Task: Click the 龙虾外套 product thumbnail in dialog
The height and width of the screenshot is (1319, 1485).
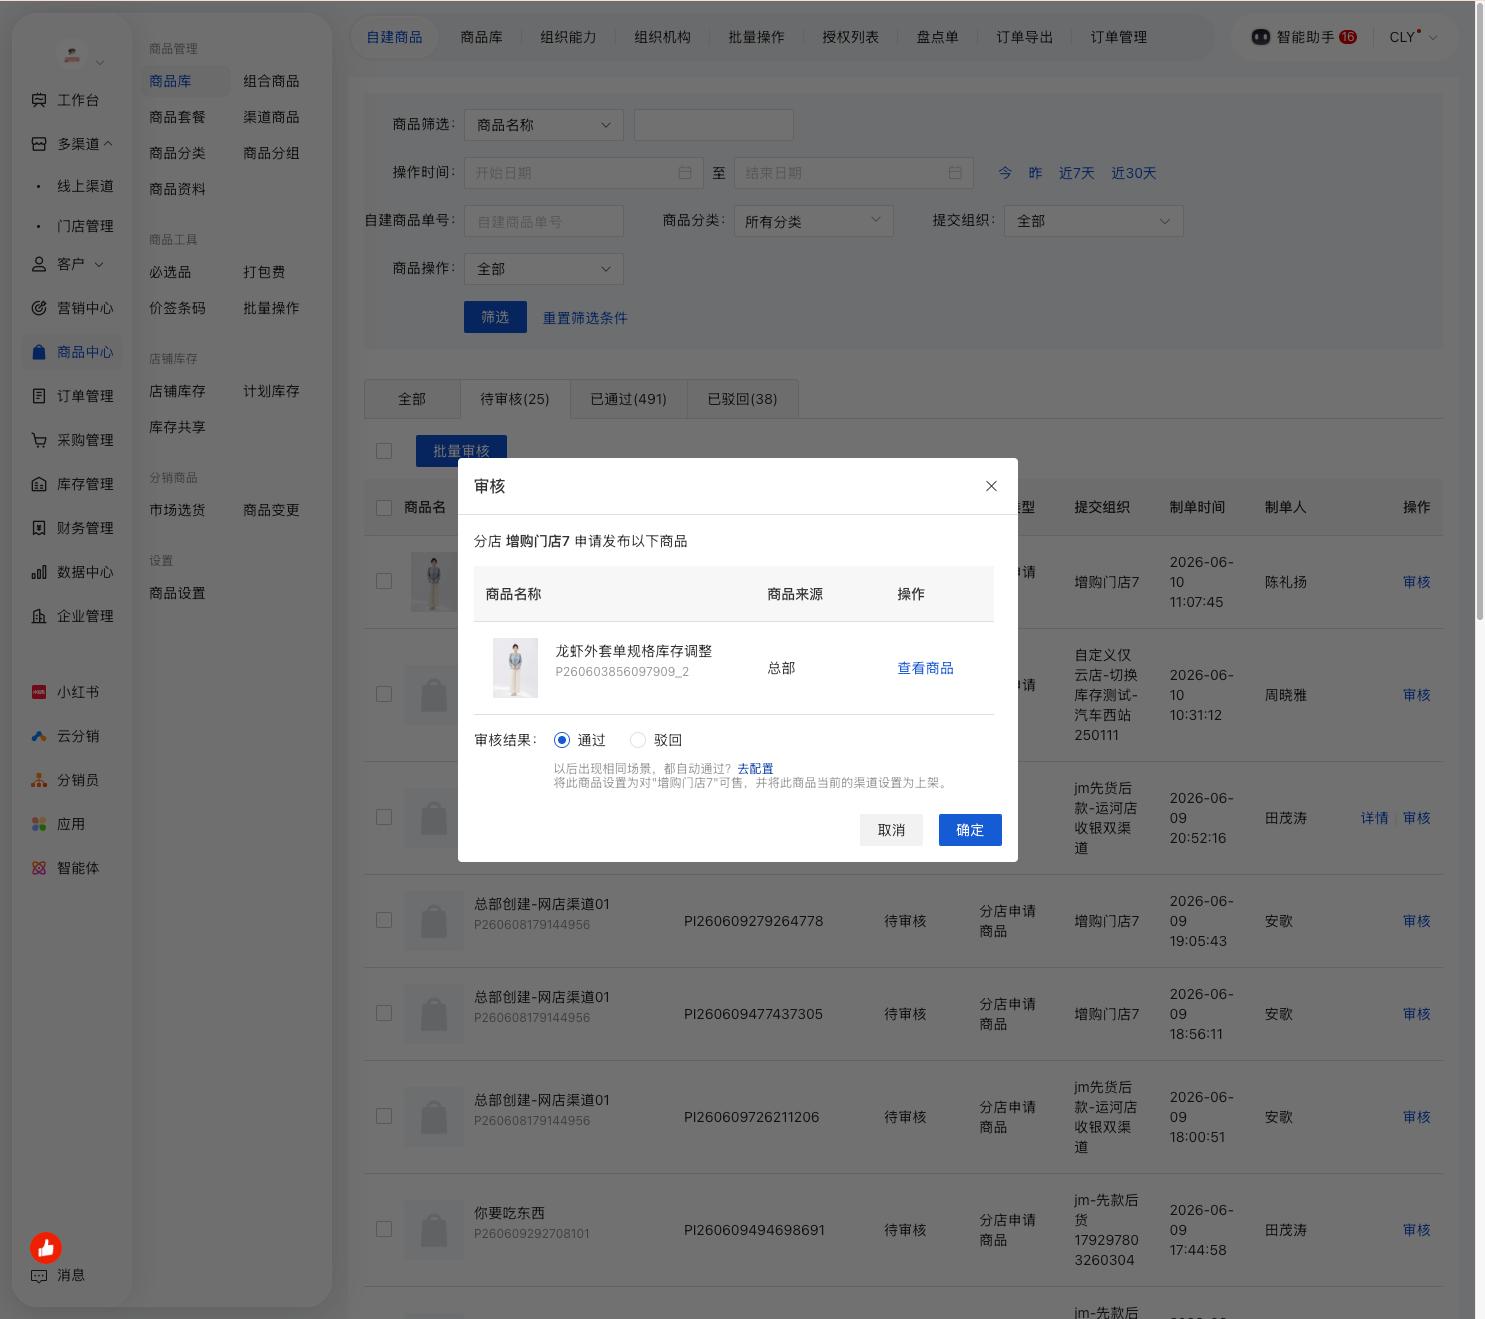Action: pos(515,667)
